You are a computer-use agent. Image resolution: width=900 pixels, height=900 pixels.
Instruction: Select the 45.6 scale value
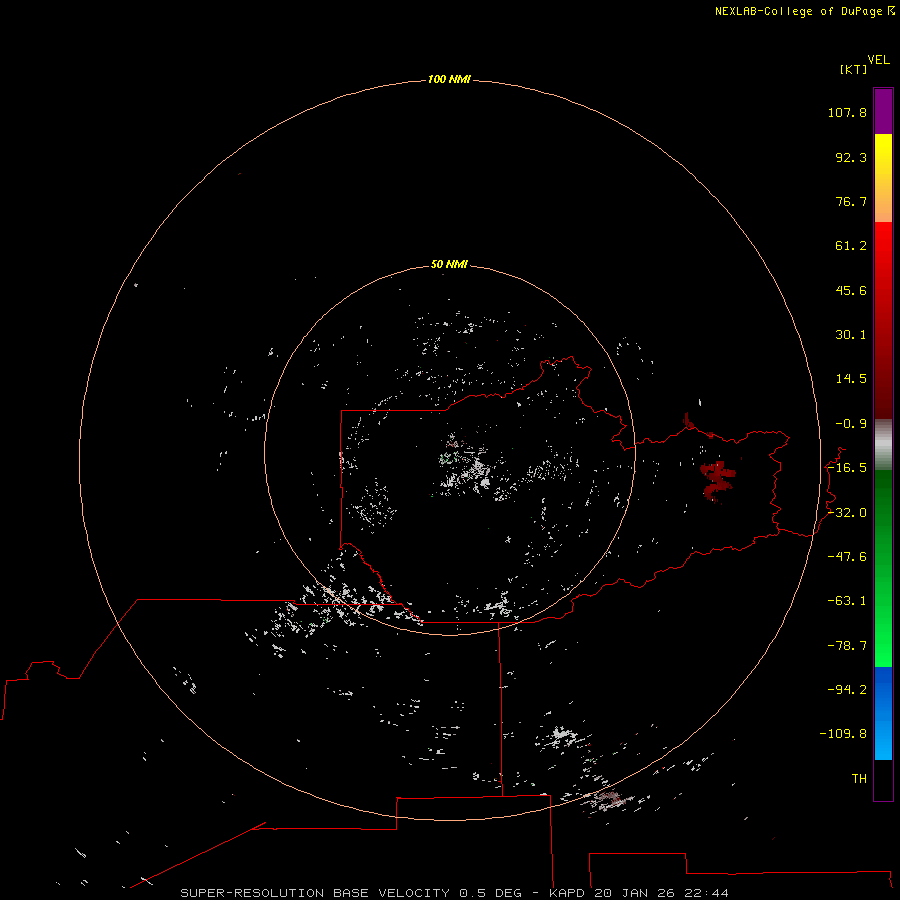pyautogui.click(x=851, y=290)
